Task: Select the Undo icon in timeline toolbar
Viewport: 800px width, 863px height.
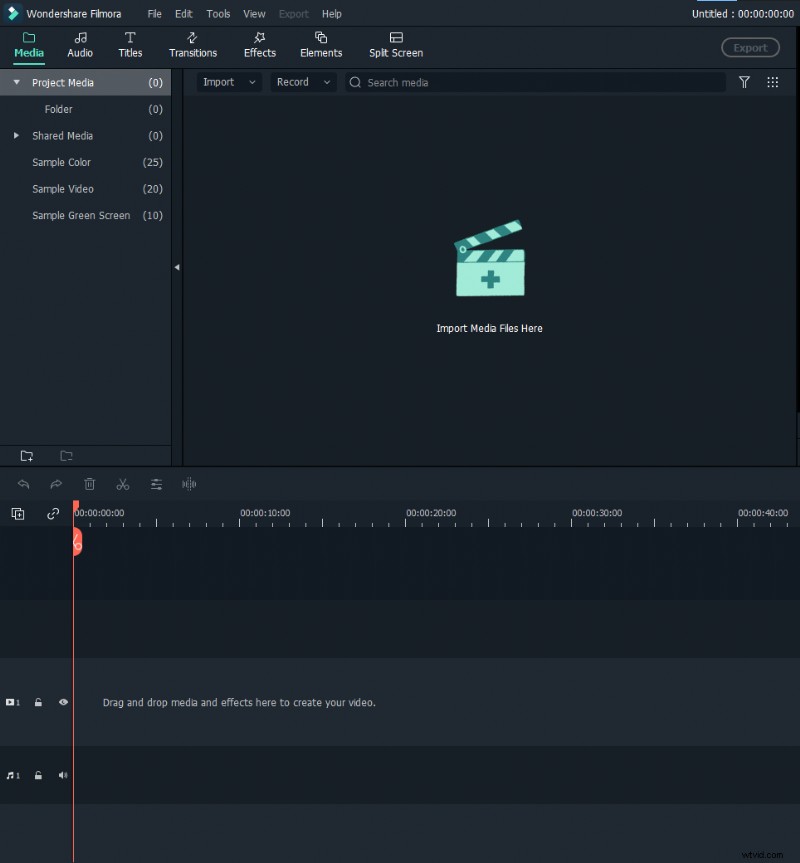Action: pyautogui.click(x=24, y=484)
